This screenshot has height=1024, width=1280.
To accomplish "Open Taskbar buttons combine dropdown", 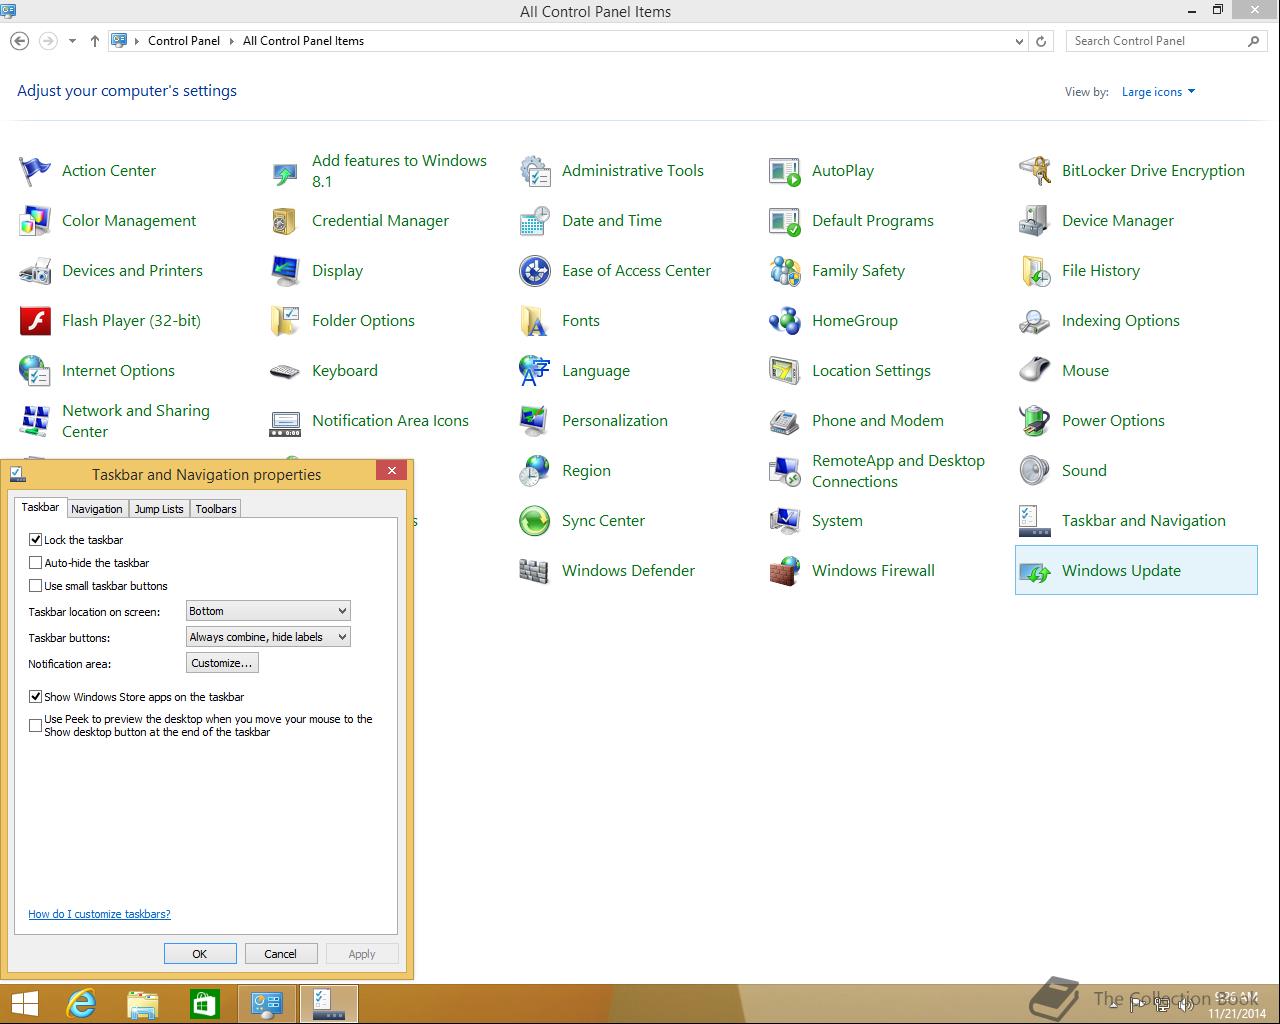I will tap(268, 637).
